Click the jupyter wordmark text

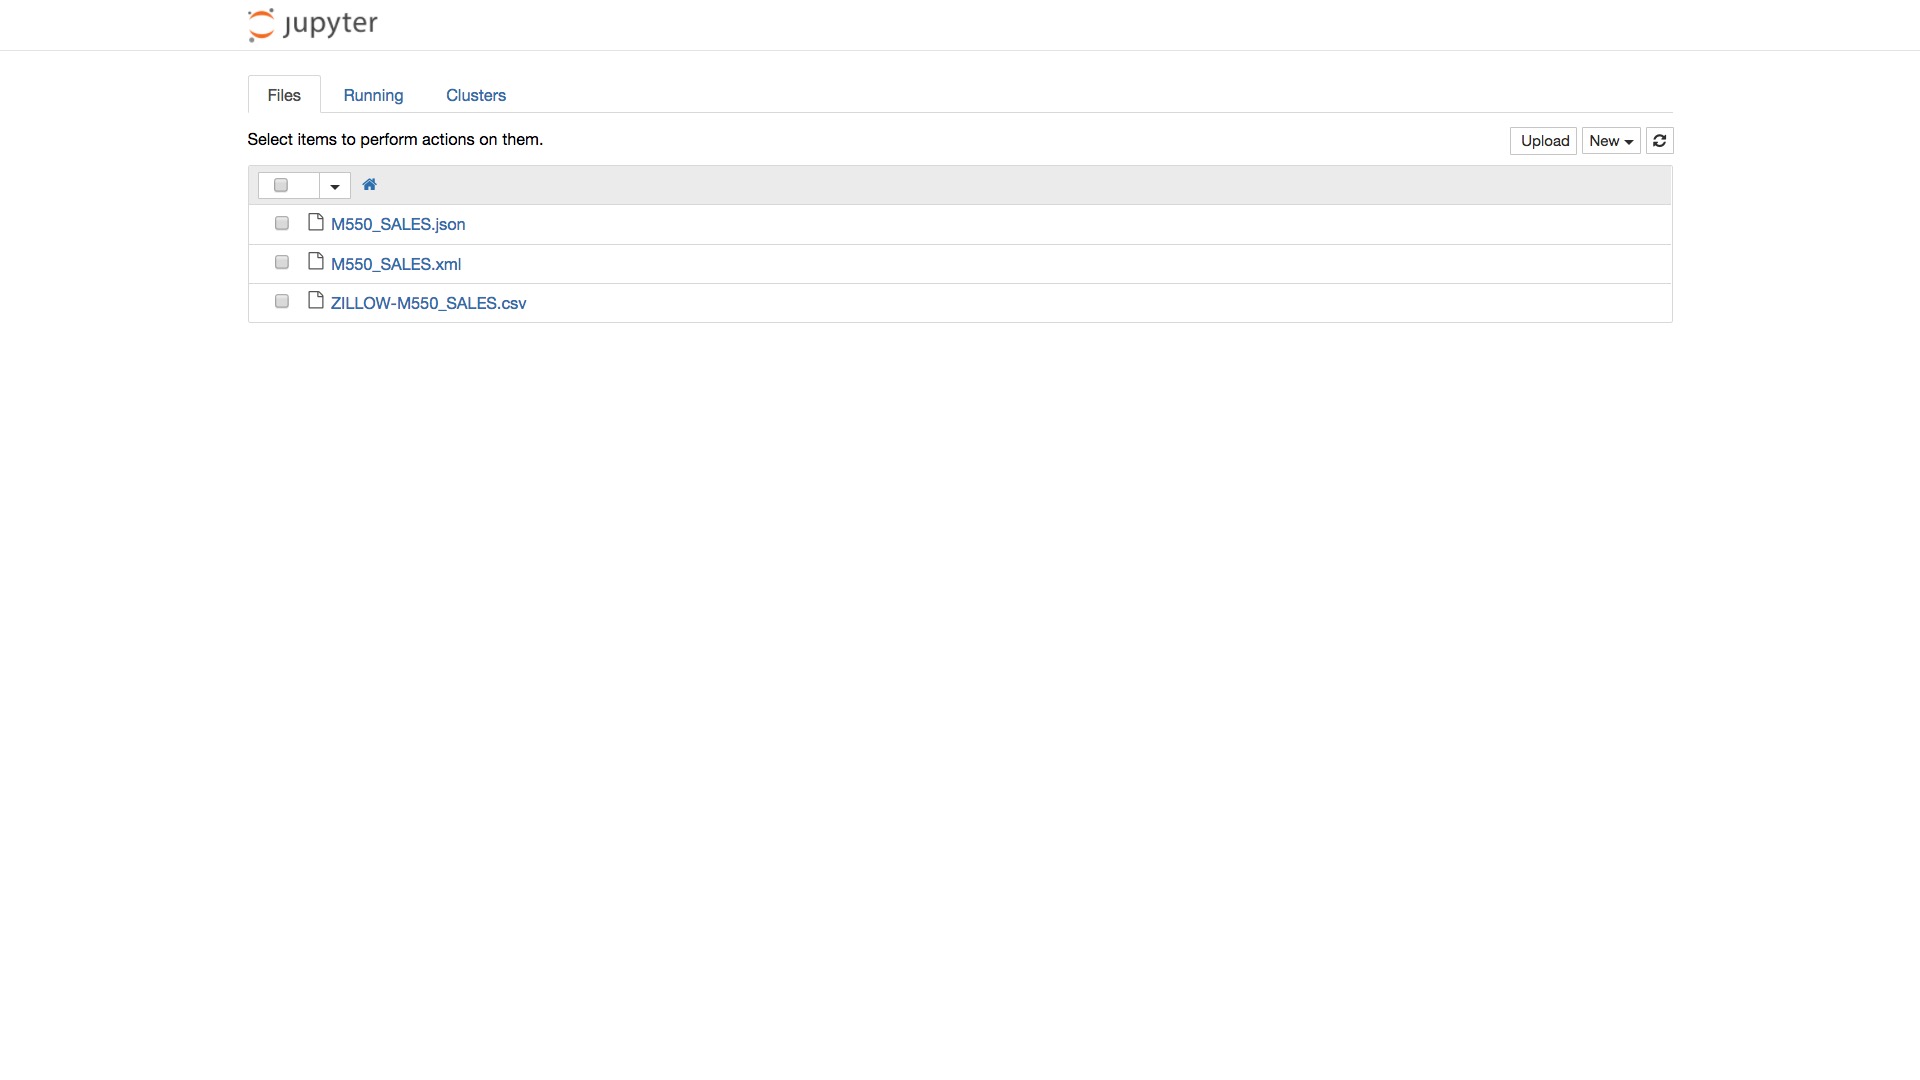click(330, 24)
